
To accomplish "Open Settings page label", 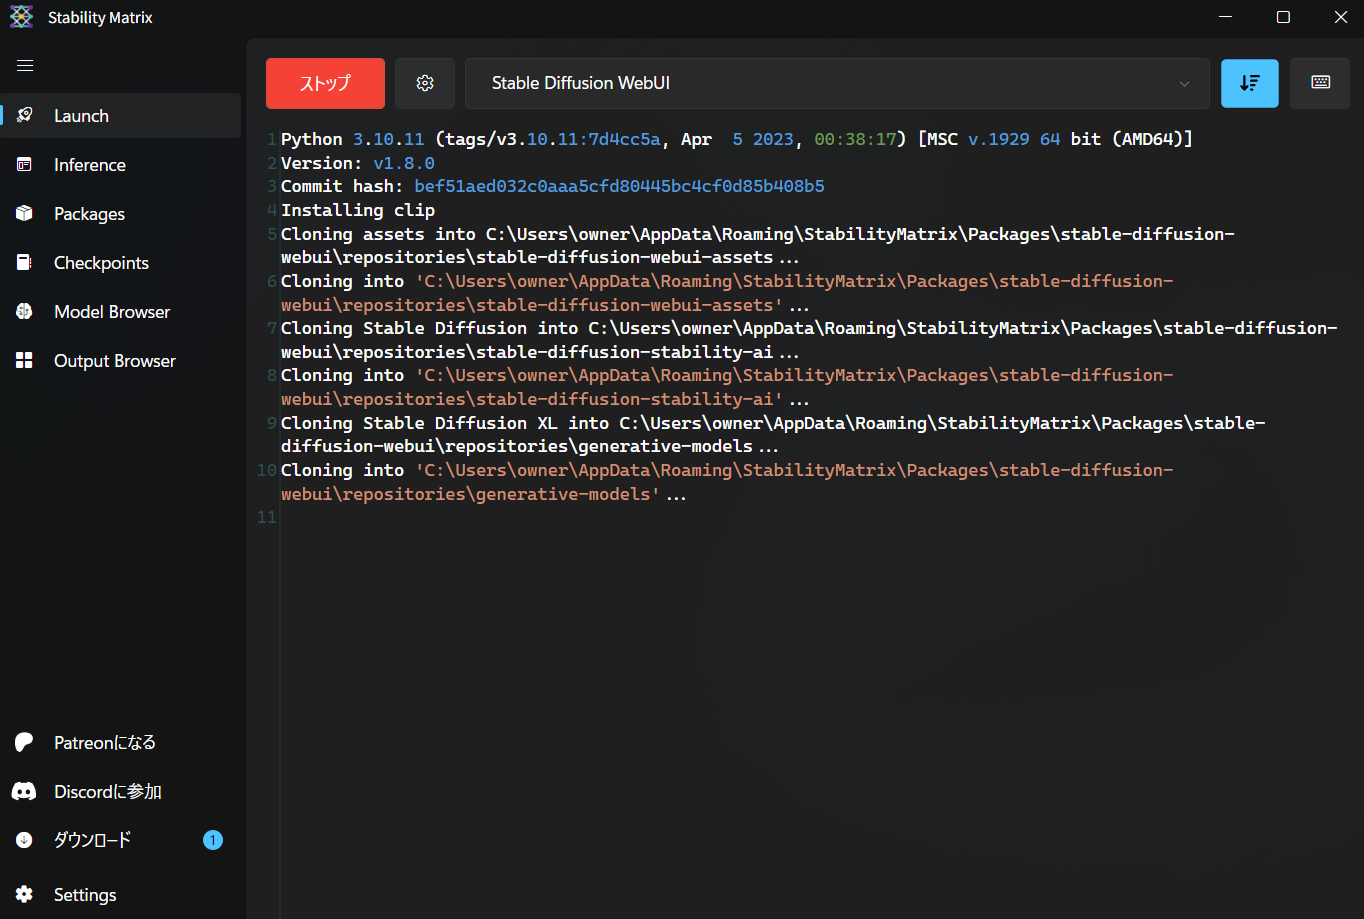I will point(85,894).
